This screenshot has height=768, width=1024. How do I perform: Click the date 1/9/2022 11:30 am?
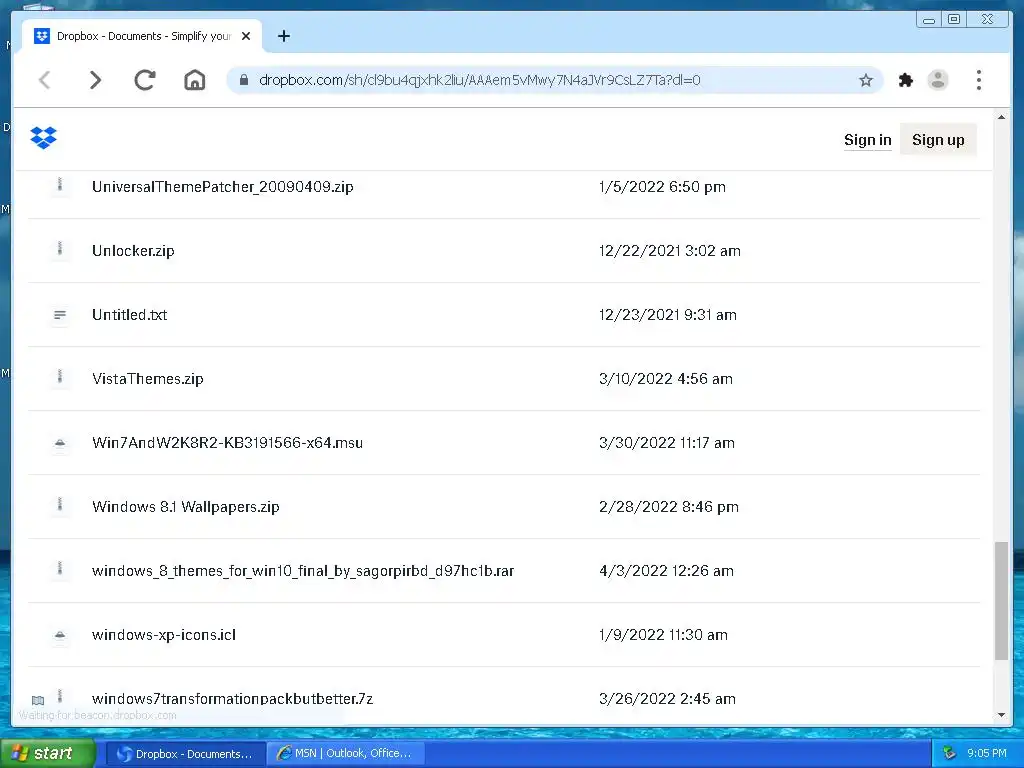pos(664,635)
